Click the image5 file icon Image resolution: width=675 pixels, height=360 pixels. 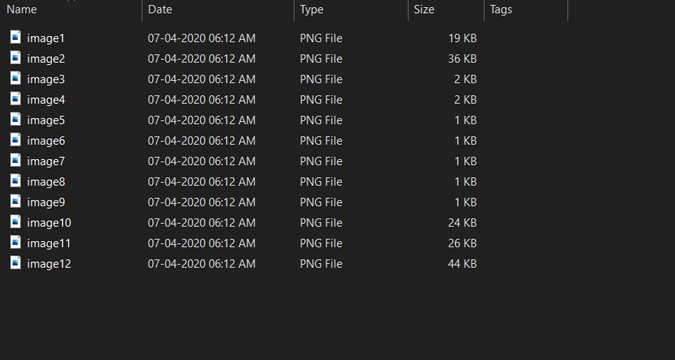coord(15,119)
